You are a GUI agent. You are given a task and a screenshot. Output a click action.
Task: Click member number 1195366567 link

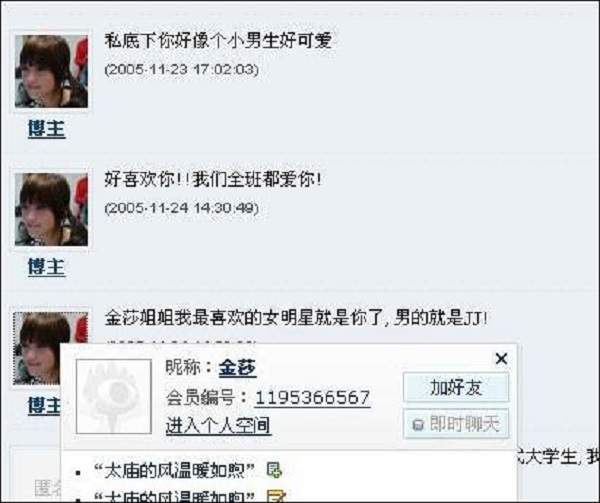312,397
